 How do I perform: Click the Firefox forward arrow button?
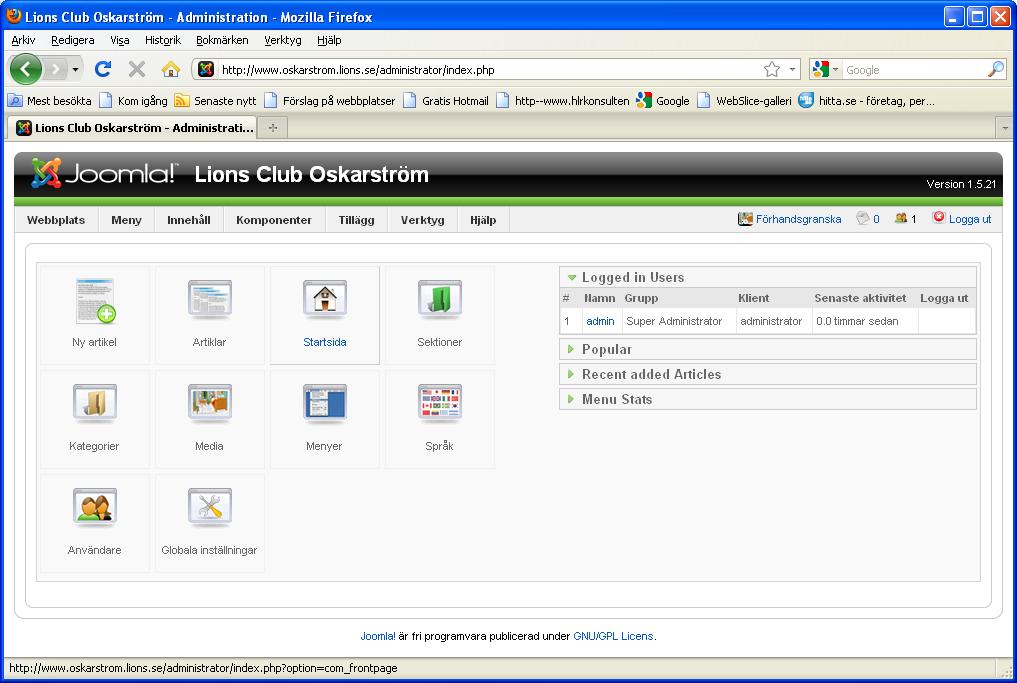[x=56, y=69]
